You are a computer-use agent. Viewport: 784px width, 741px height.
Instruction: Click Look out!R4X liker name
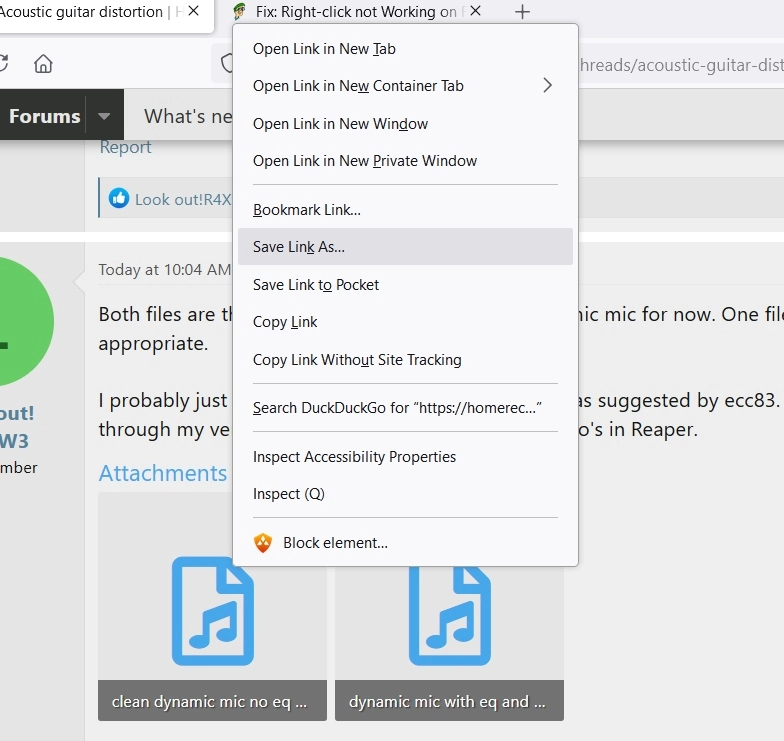[183, 200]
